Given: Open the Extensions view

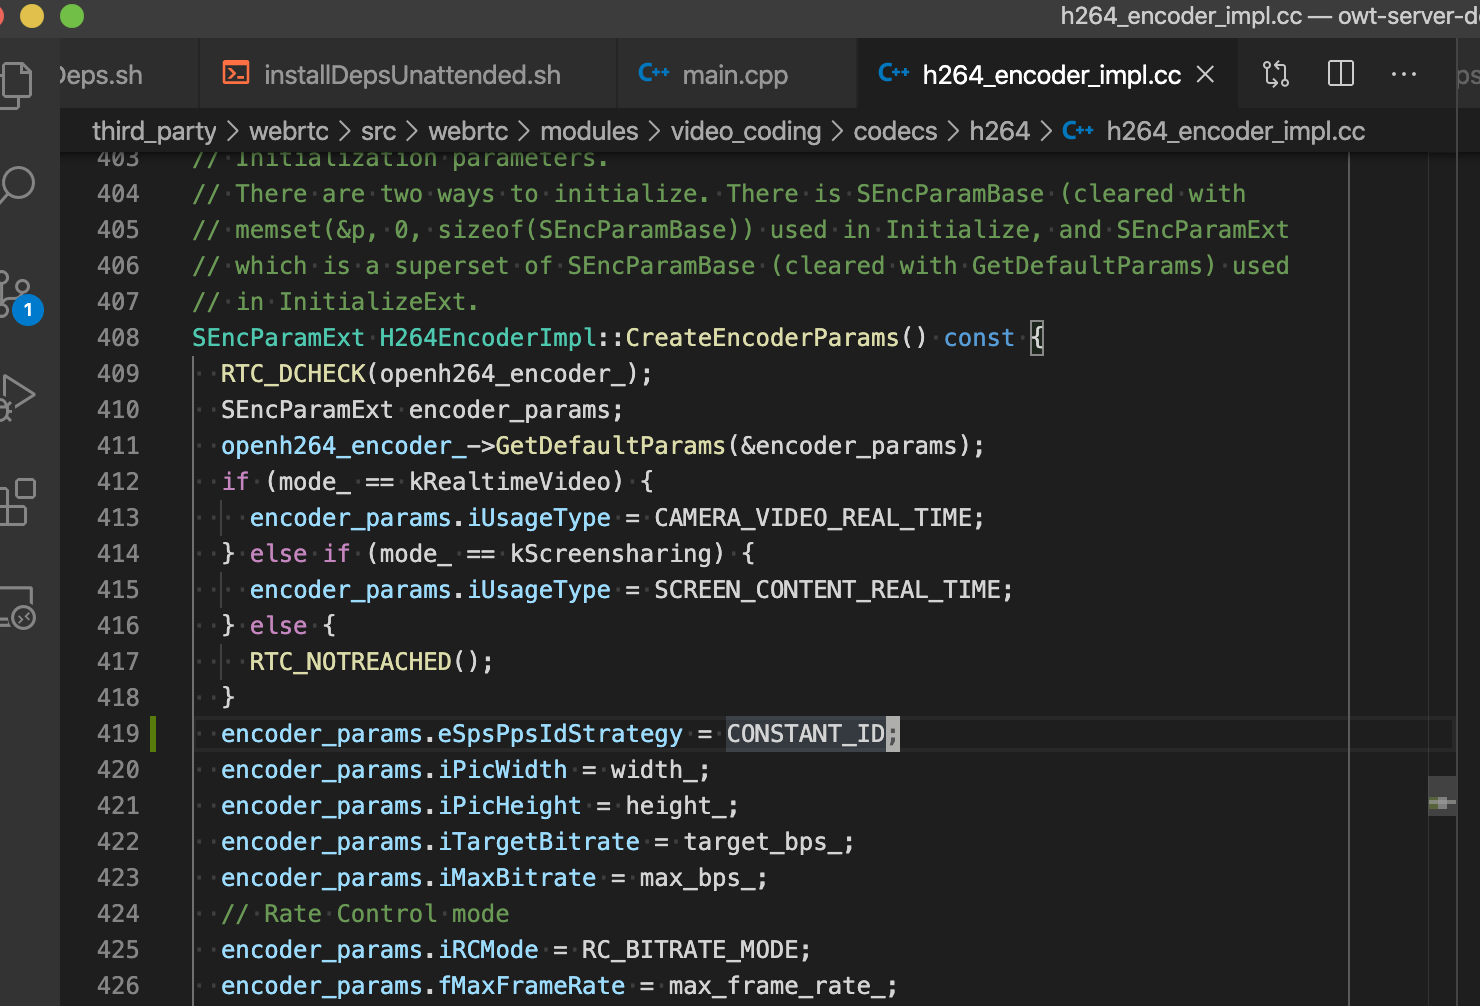Looking at the screenshot, I should (17, 502).
